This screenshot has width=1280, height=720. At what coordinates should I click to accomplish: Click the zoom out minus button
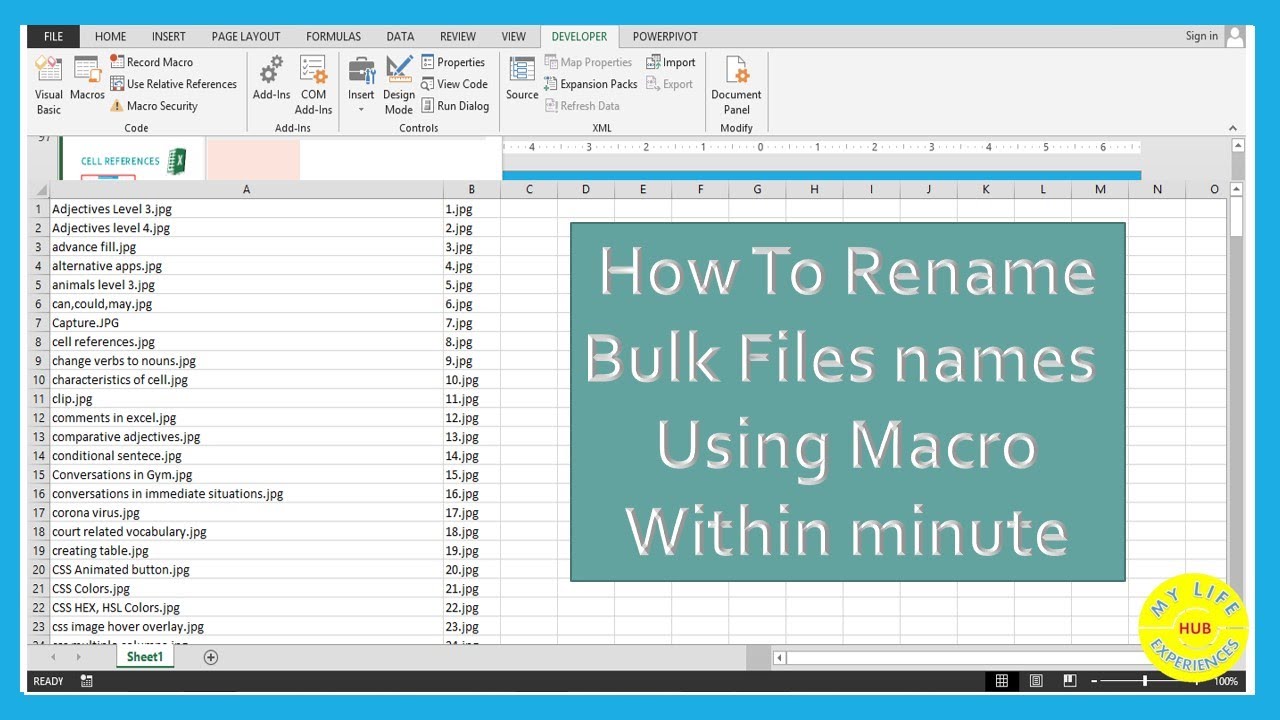(x=1094, y=681)
